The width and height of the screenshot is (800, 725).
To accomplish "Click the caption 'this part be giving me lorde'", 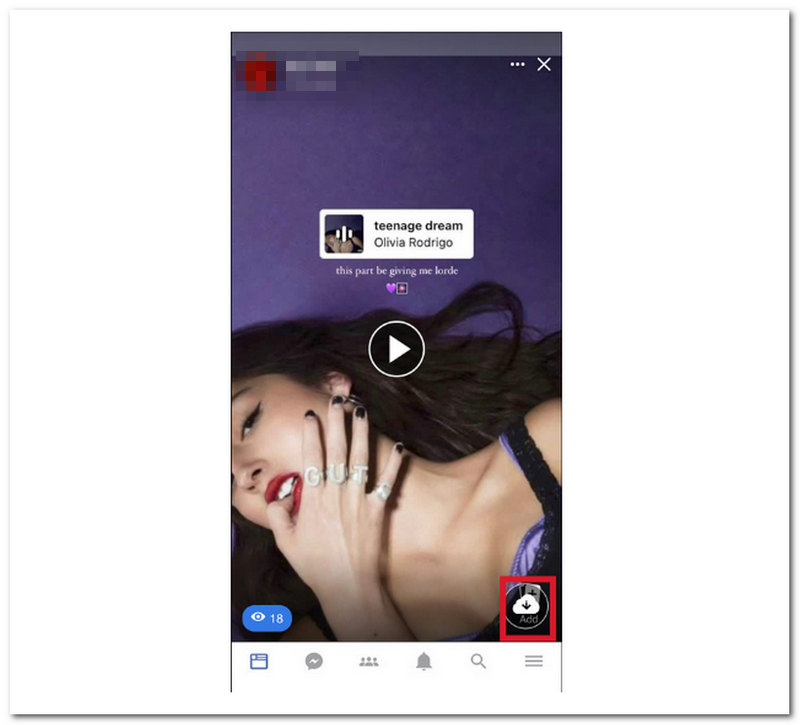I will tap(396, 270).
